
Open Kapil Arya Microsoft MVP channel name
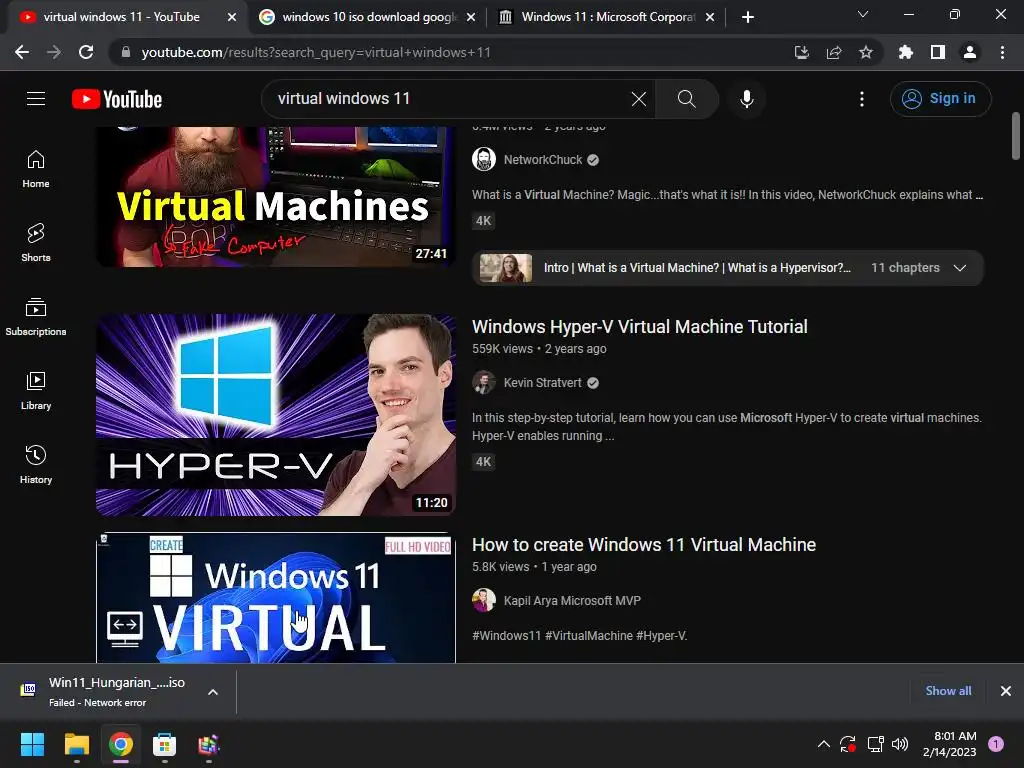[572, 601]
